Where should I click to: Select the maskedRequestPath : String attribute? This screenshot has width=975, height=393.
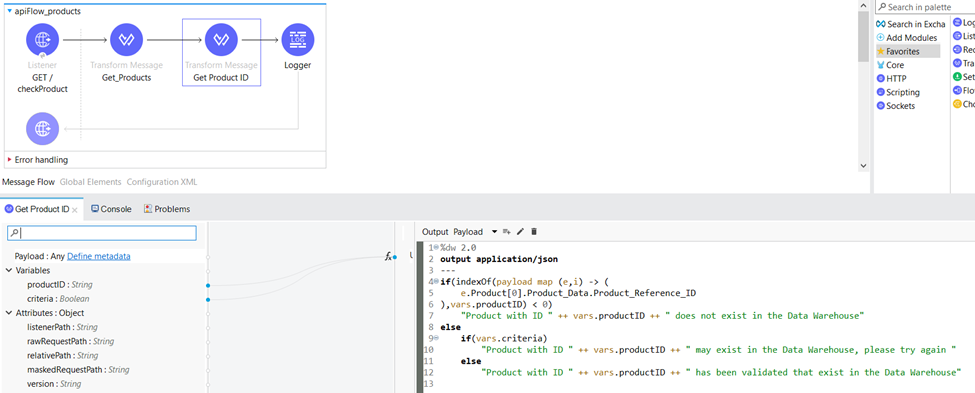[78, 370]
